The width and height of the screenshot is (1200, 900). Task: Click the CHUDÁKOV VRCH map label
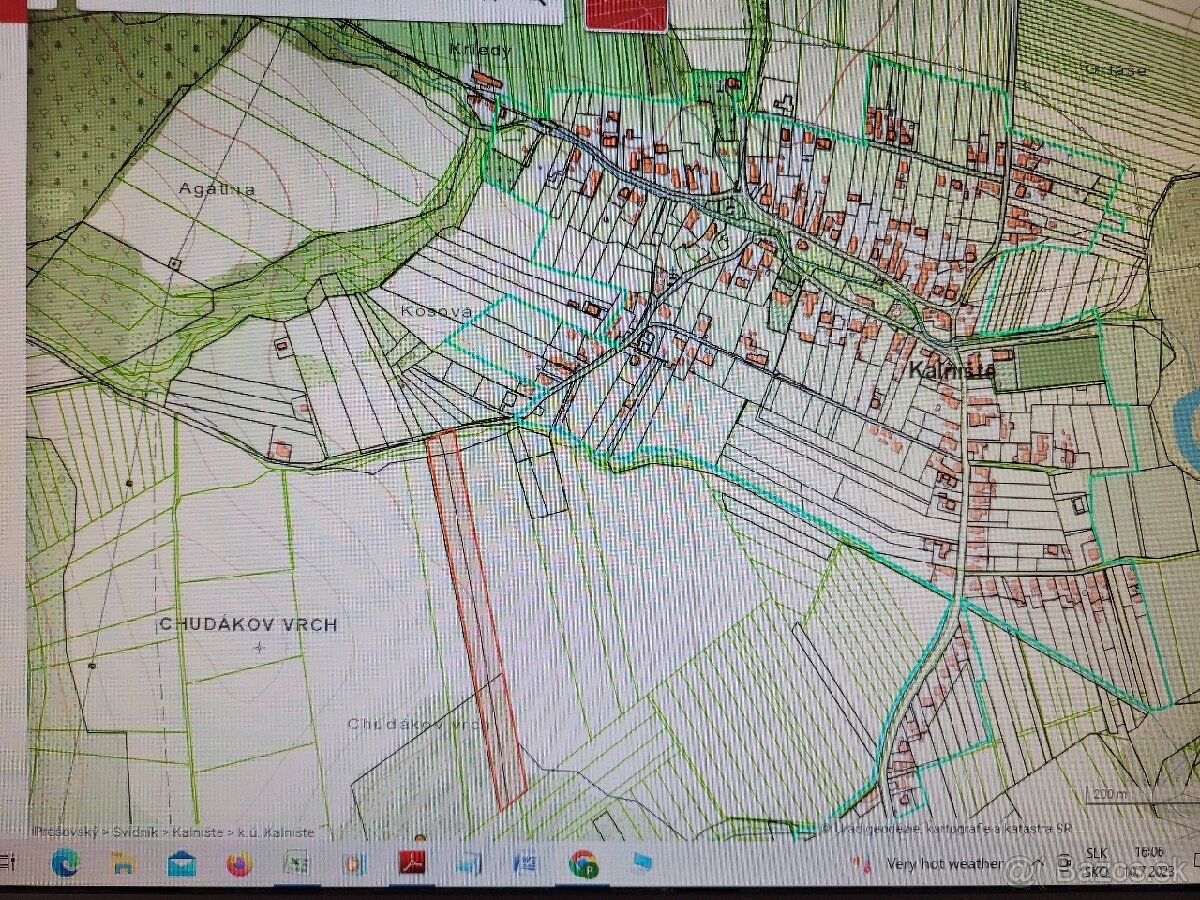[x=248, y=624]
